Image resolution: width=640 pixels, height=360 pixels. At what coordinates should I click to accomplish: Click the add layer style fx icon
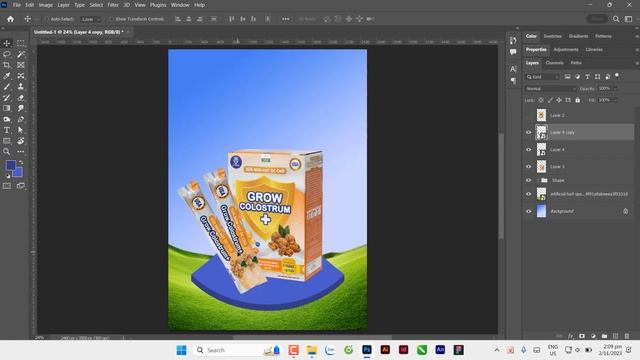(x=571, y=336)
